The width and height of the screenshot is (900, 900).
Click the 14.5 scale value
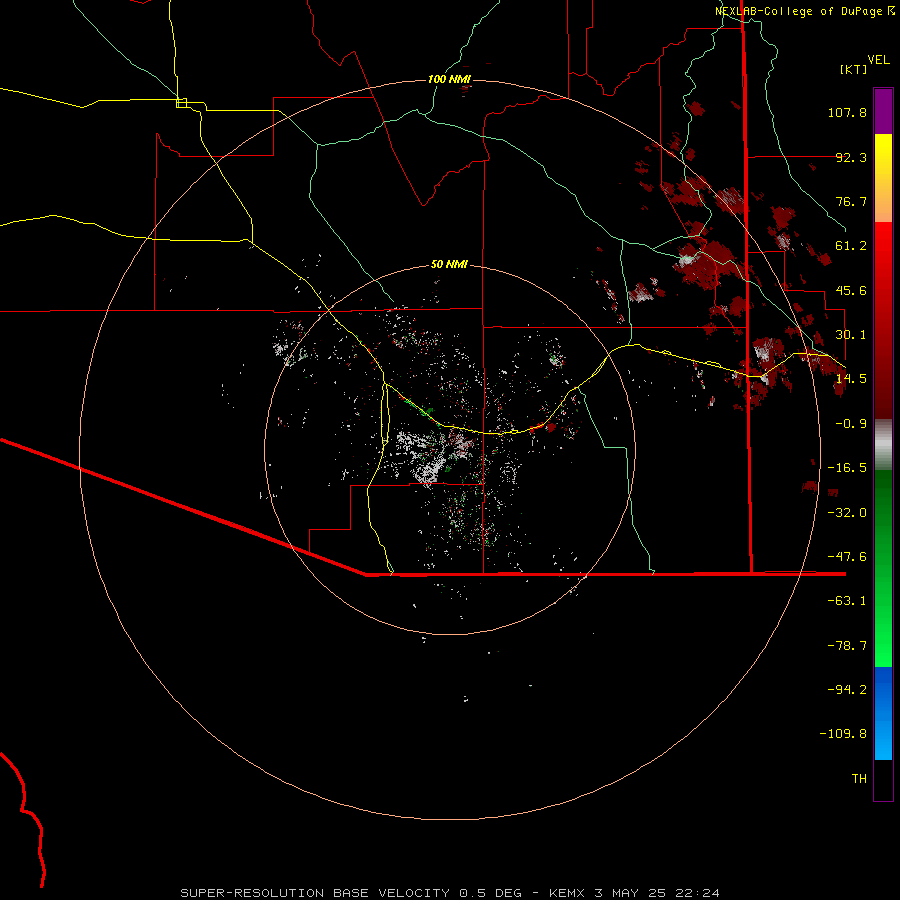click(851, 379)
